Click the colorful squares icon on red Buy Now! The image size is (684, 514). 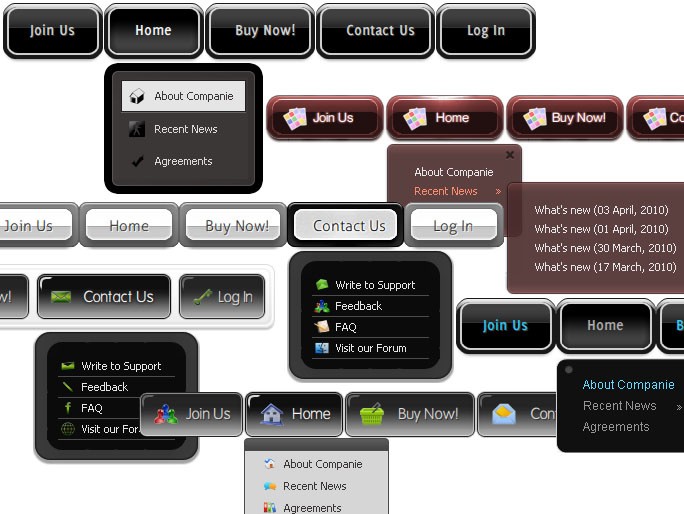point(535,118)
